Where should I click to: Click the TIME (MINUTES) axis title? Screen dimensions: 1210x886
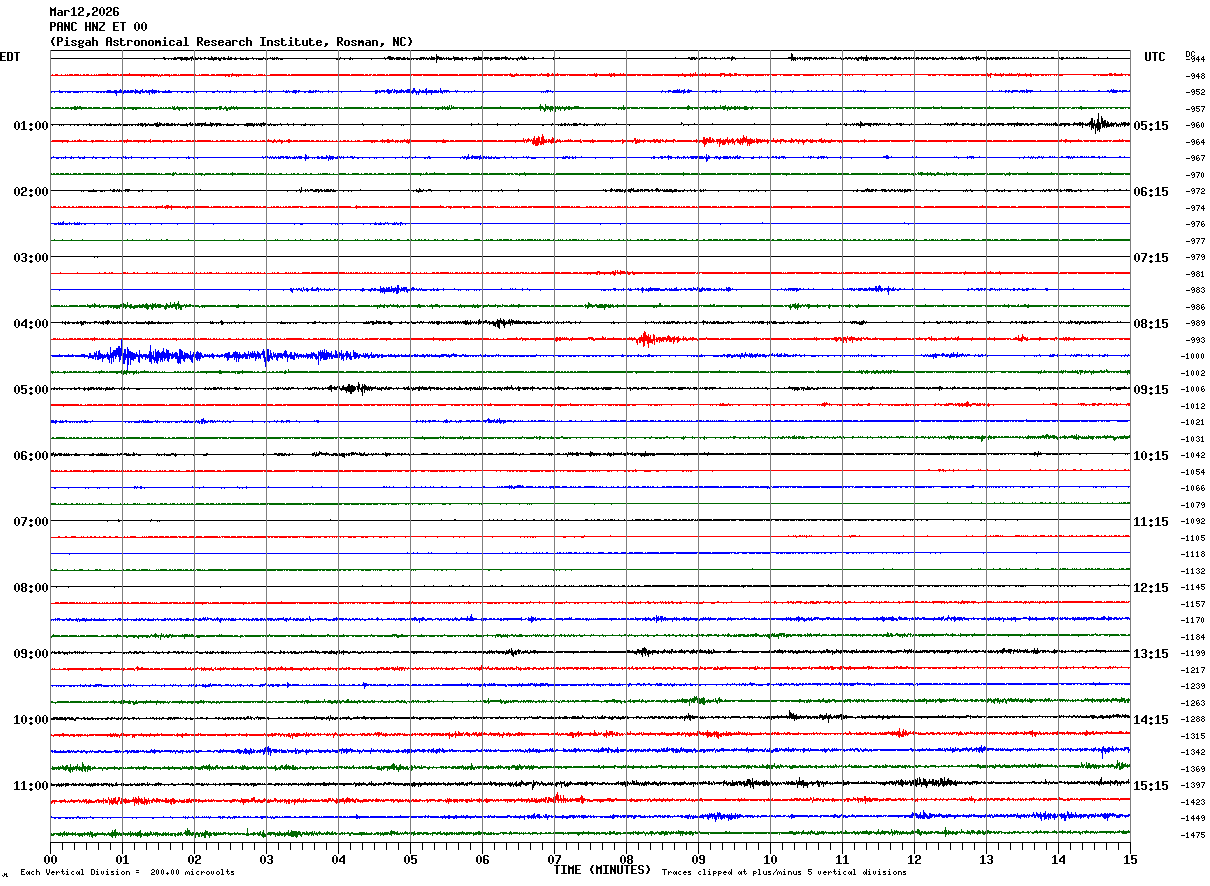[x=602, y=870]
